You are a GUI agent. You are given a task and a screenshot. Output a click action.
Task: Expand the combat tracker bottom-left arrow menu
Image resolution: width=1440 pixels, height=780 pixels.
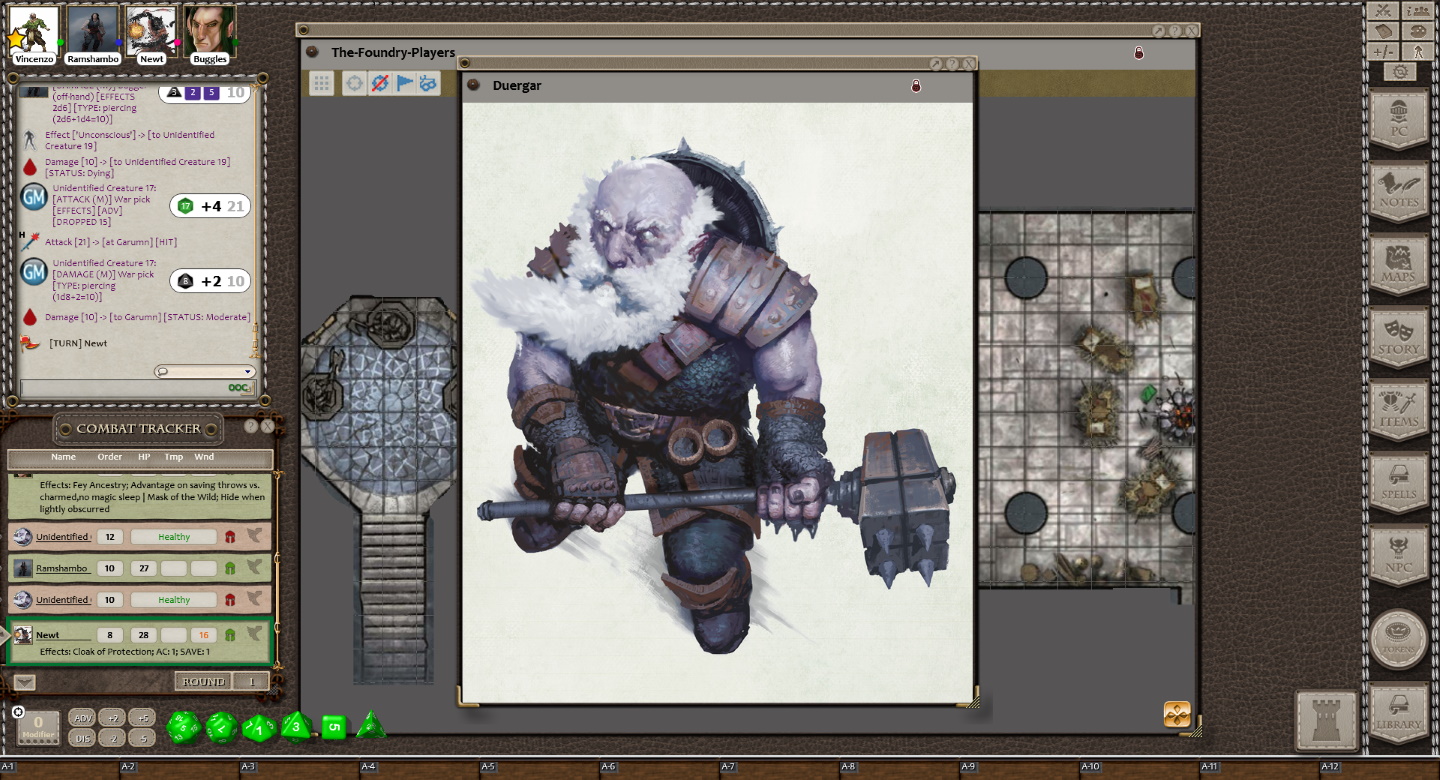click(25, 682)
